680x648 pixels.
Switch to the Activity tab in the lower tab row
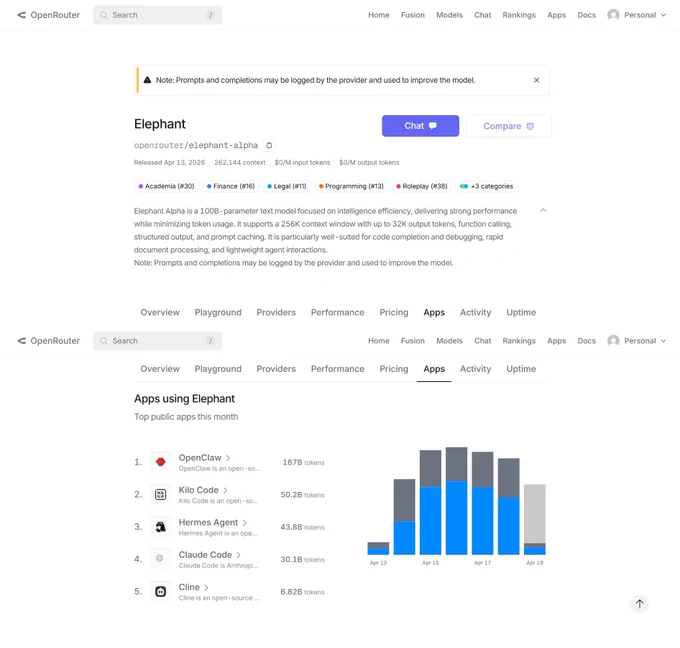(475, 369)
